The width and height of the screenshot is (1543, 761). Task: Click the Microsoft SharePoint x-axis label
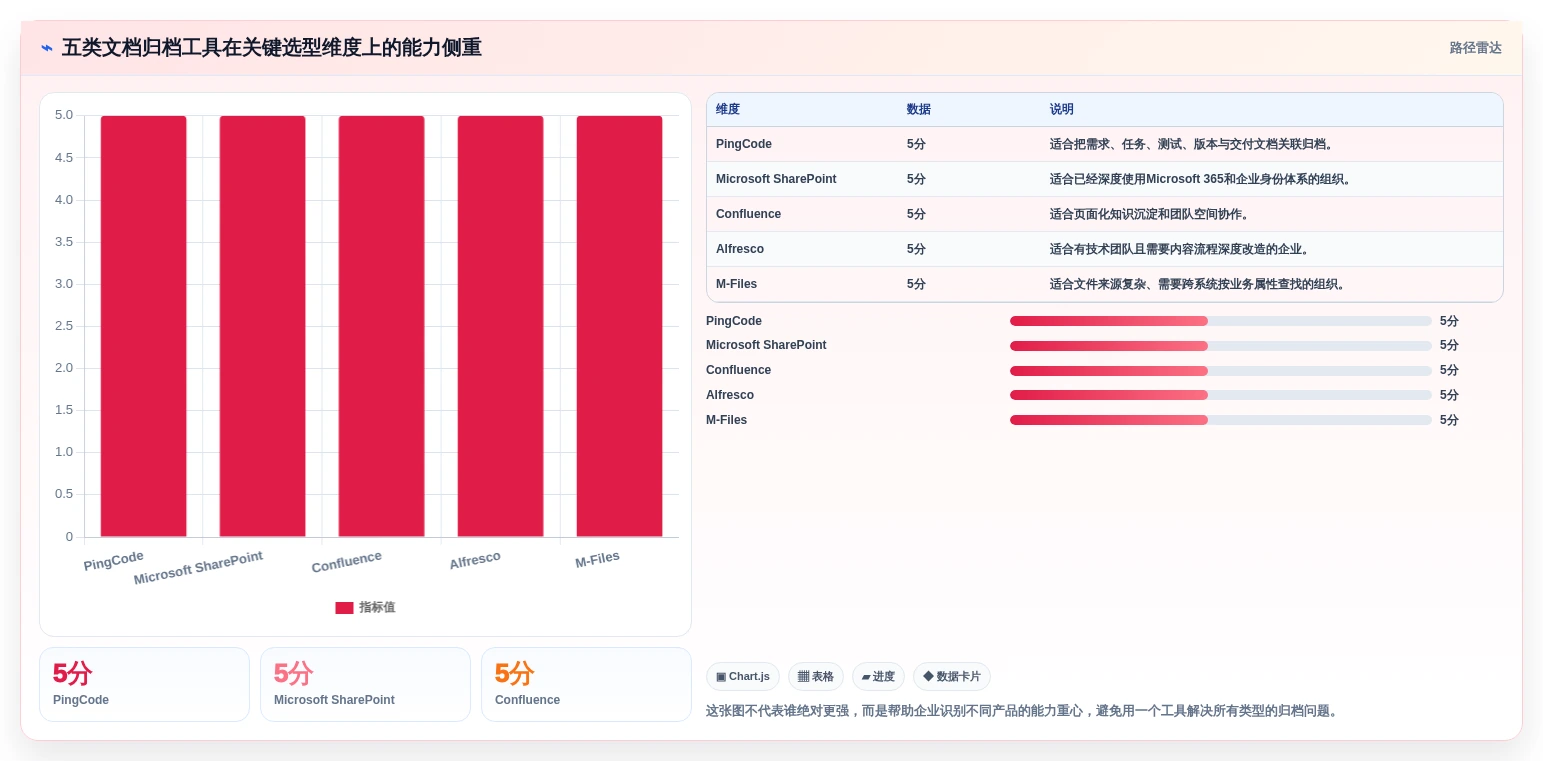[198, 568]
